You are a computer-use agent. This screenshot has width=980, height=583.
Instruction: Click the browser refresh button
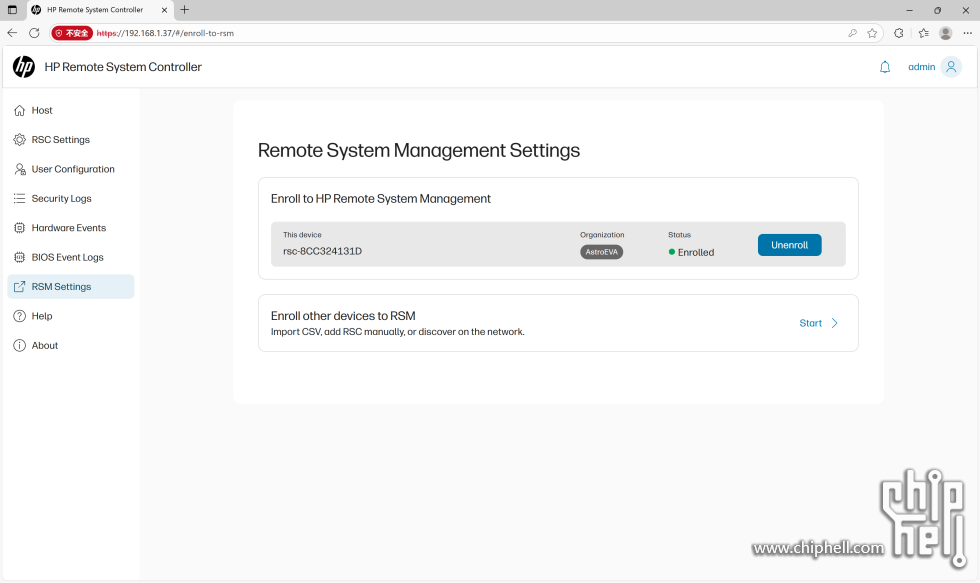coord(34,33)
